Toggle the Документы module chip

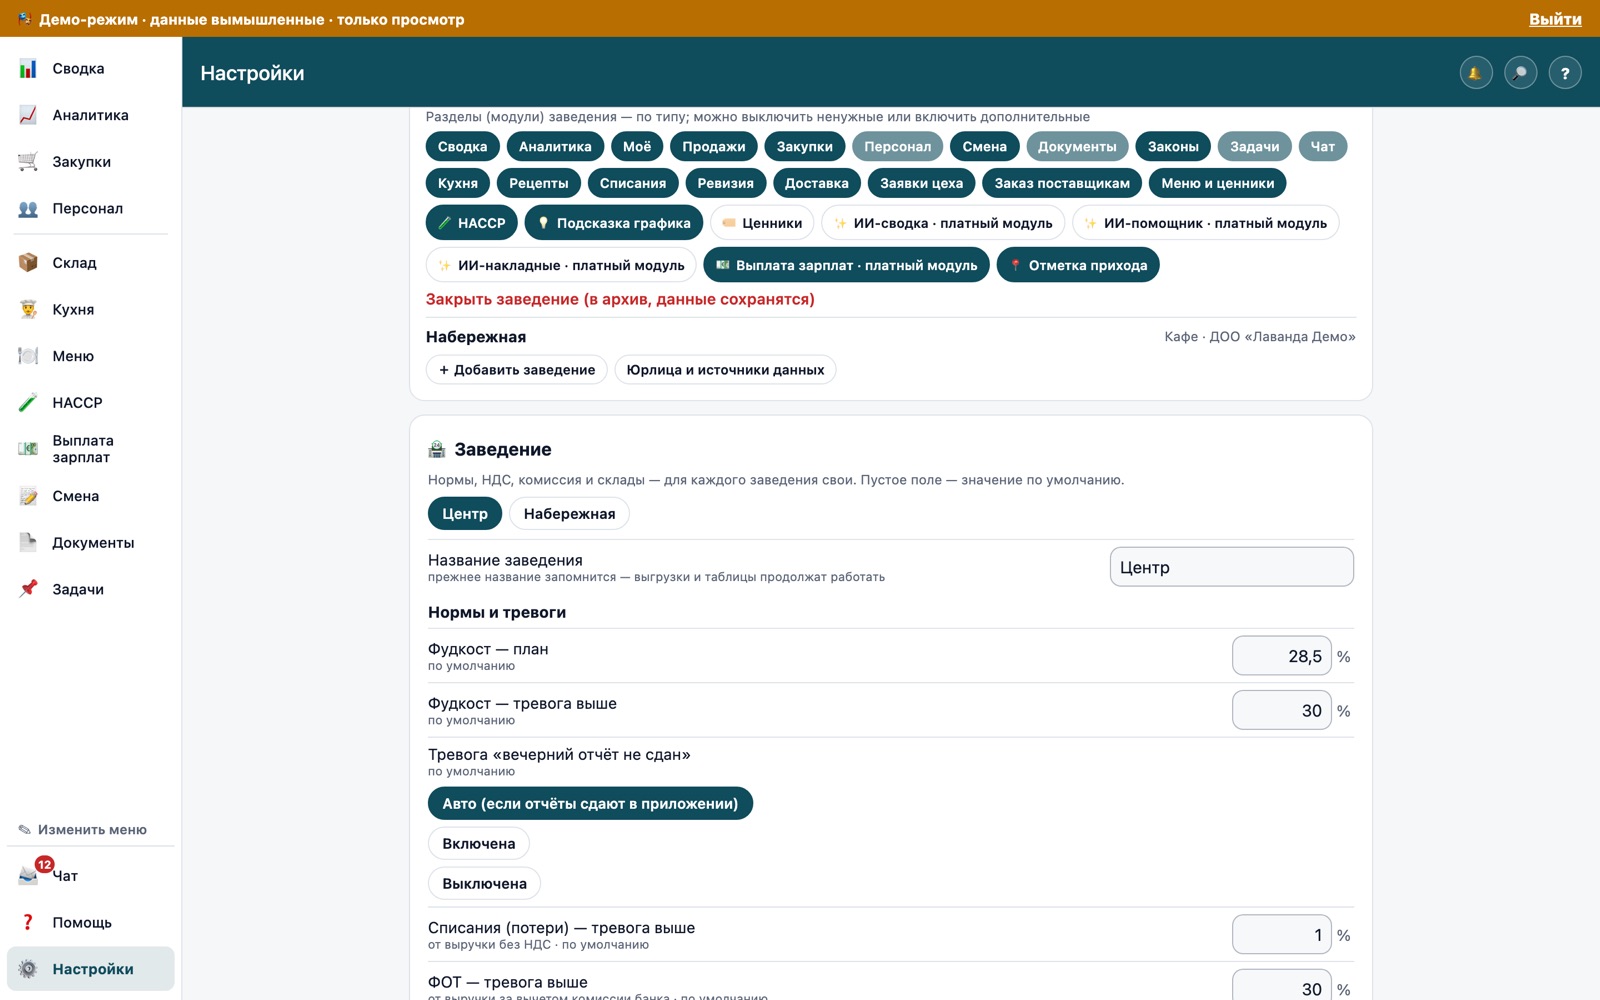pos(1077,147)
